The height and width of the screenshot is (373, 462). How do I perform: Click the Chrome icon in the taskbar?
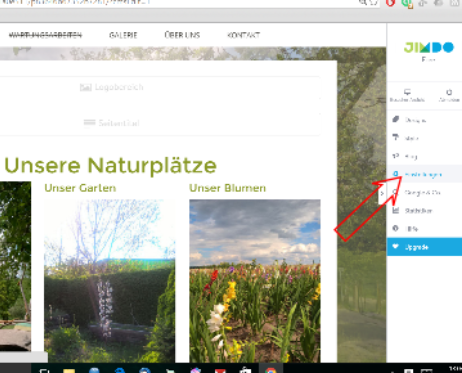271,369
